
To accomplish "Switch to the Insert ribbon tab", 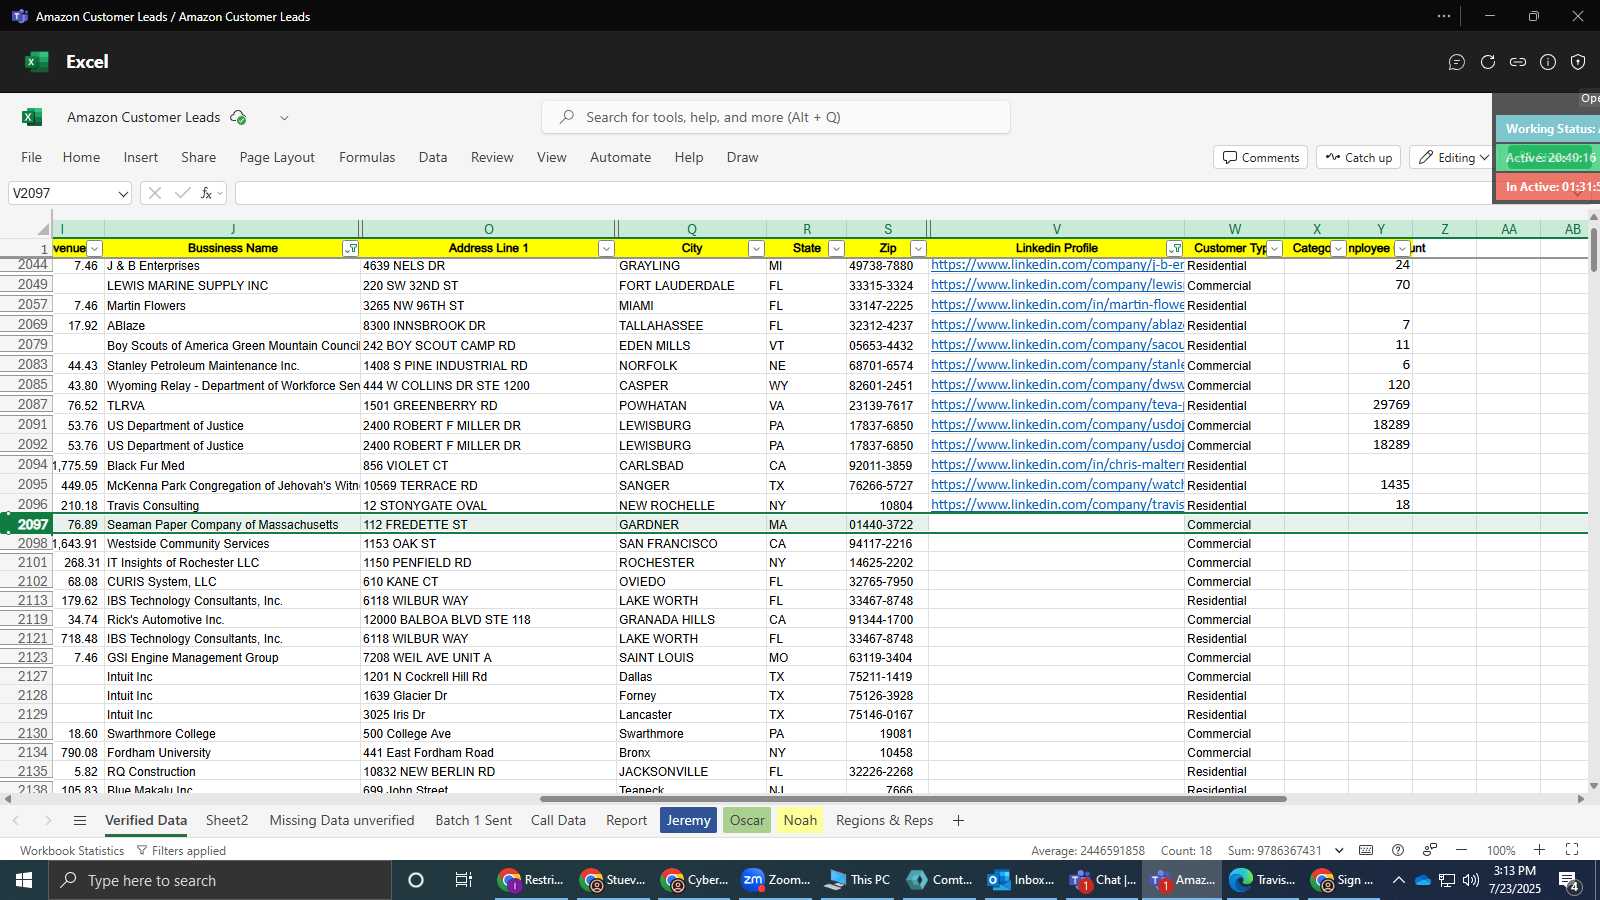I will [141, 157].
